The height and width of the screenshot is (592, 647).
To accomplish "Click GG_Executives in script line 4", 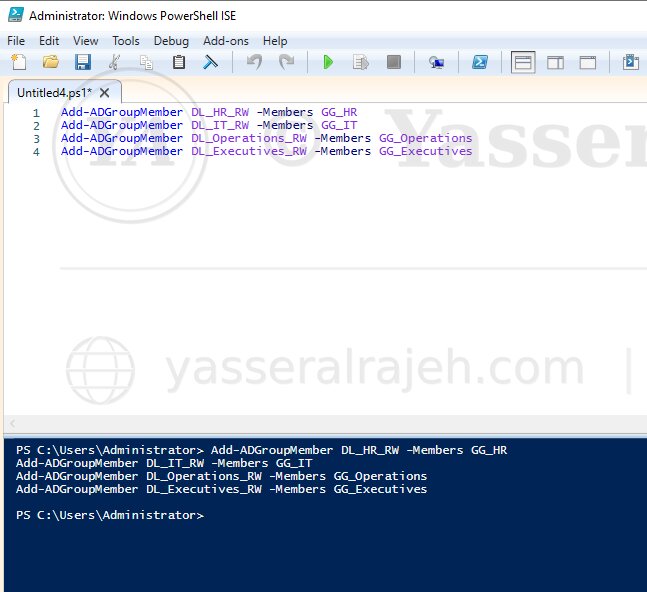I will [x=425, y=151].
